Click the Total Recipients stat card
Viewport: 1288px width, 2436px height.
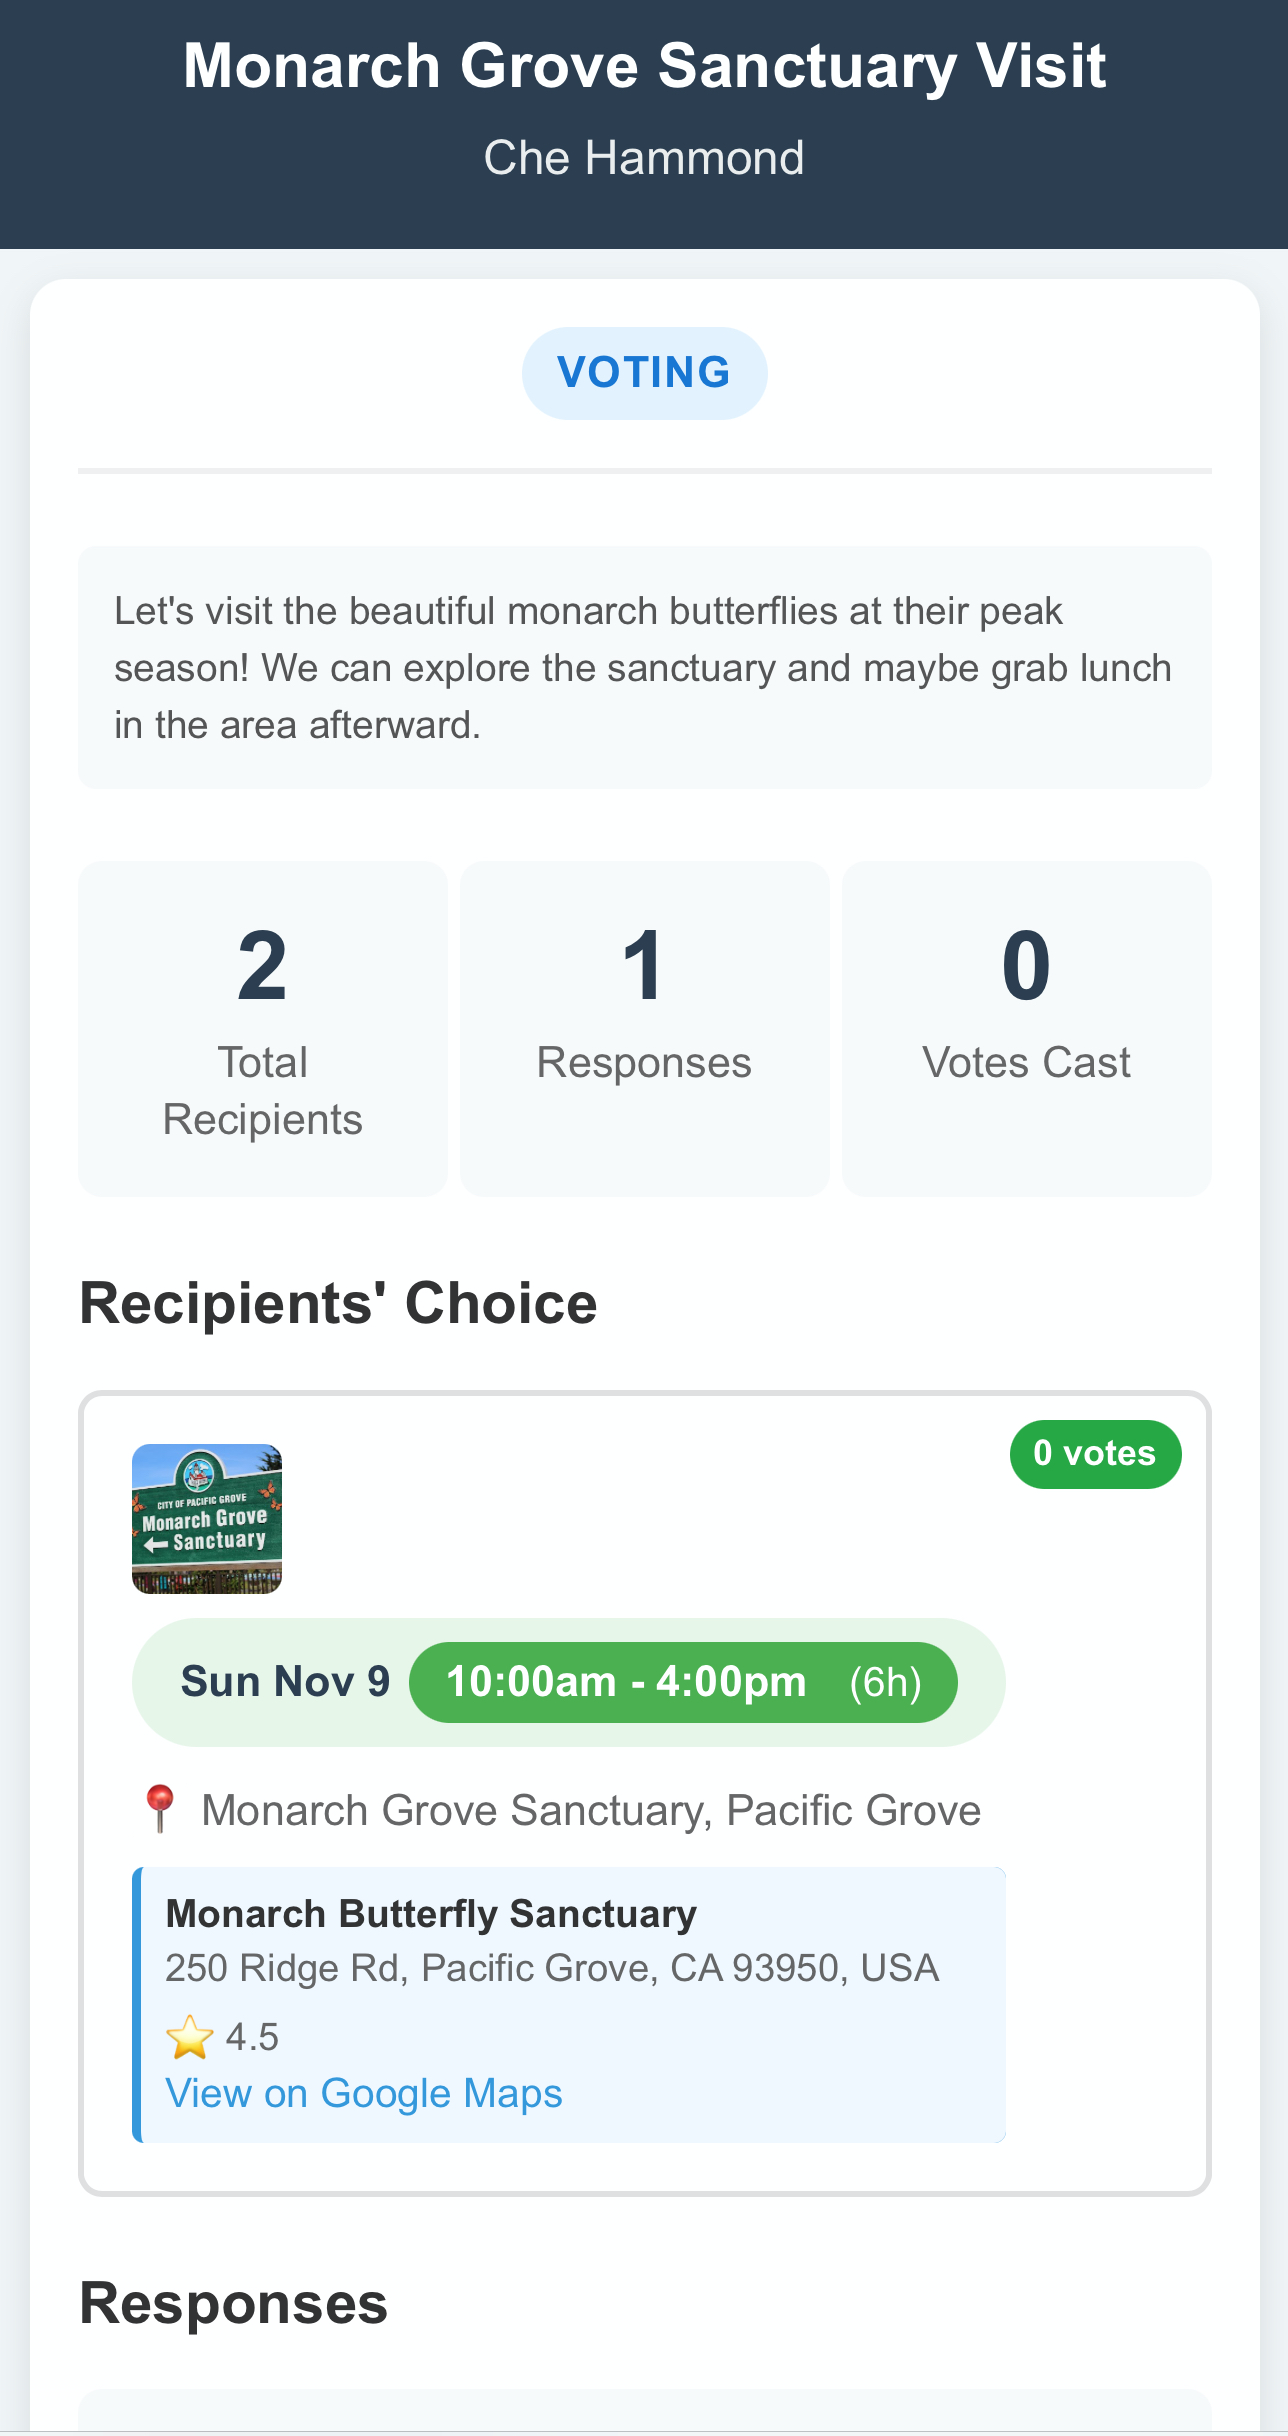pos(263,1028)
